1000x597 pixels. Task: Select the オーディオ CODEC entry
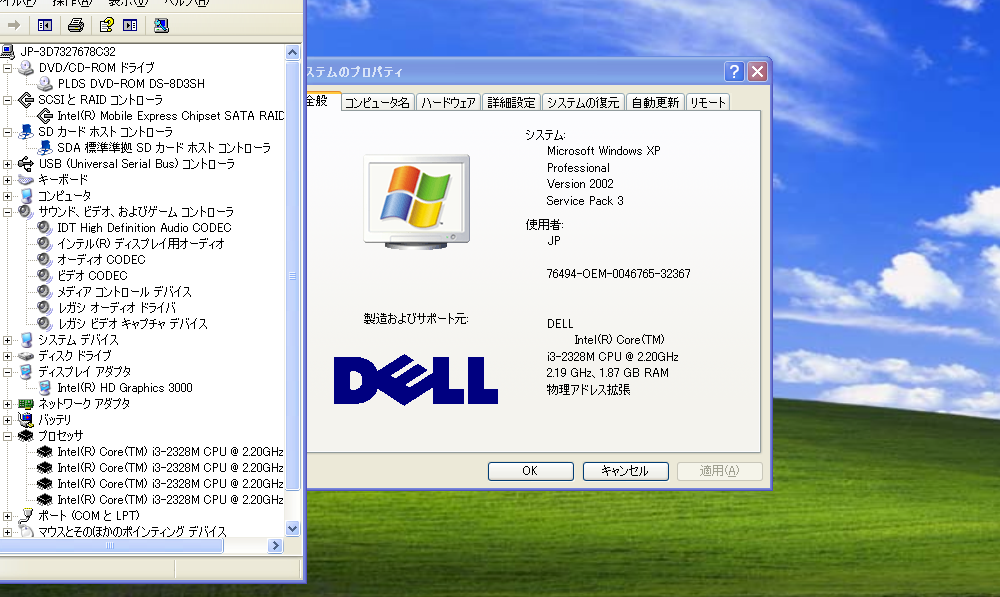point(101,260)
